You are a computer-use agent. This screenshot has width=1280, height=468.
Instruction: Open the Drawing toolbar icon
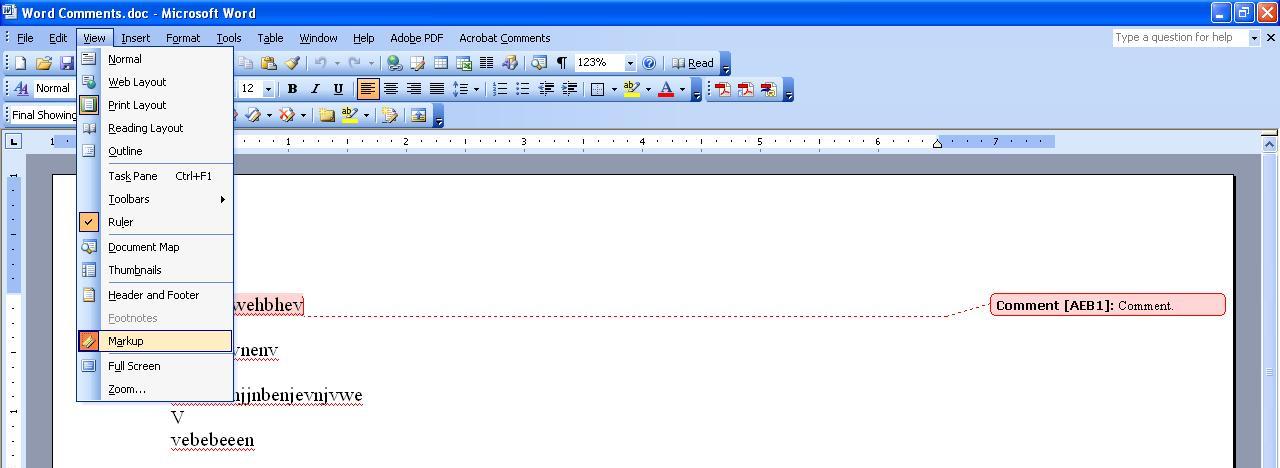click(510, 63)
